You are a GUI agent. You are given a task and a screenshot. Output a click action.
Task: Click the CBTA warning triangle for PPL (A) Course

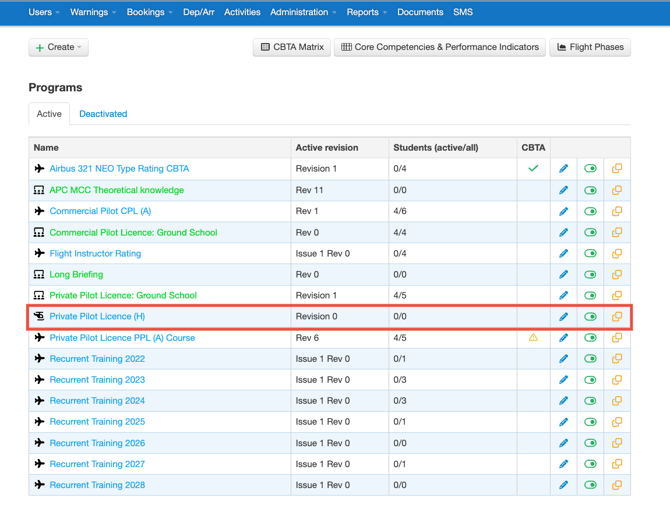(533, 338)
